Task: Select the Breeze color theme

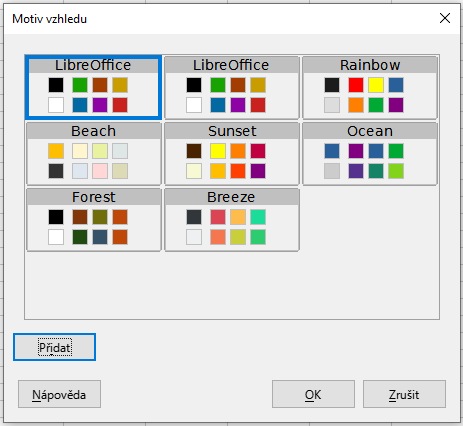Action: (232, 219)
